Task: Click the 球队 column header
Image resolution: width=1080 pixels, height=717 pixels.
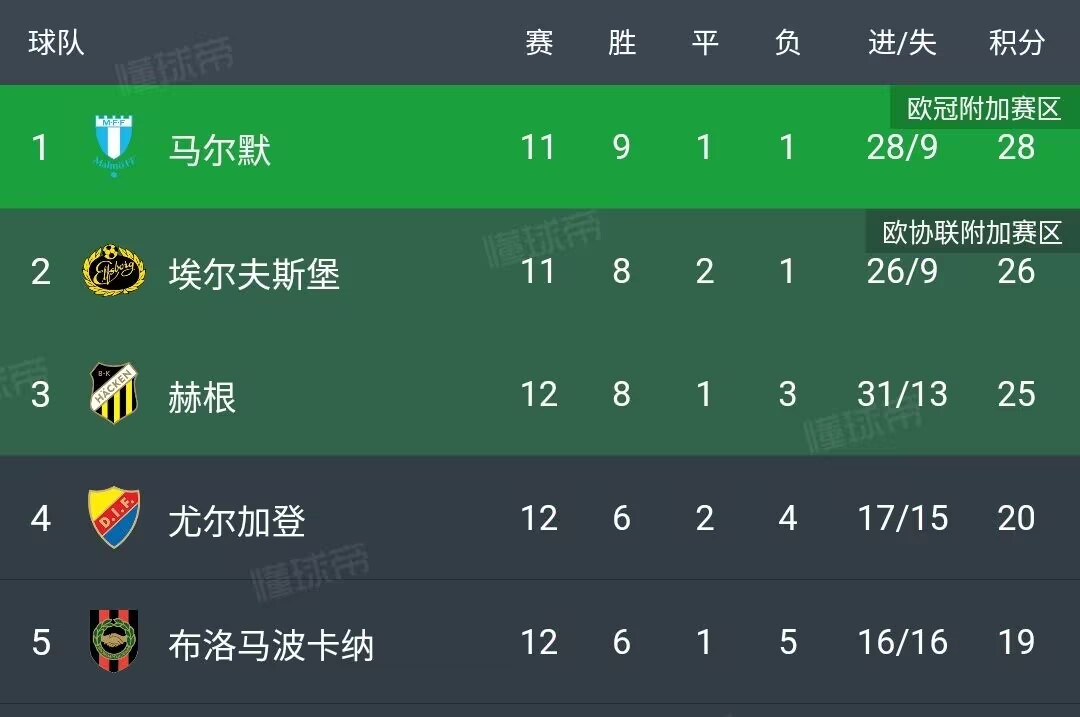Action: click(x=56, y=43)
